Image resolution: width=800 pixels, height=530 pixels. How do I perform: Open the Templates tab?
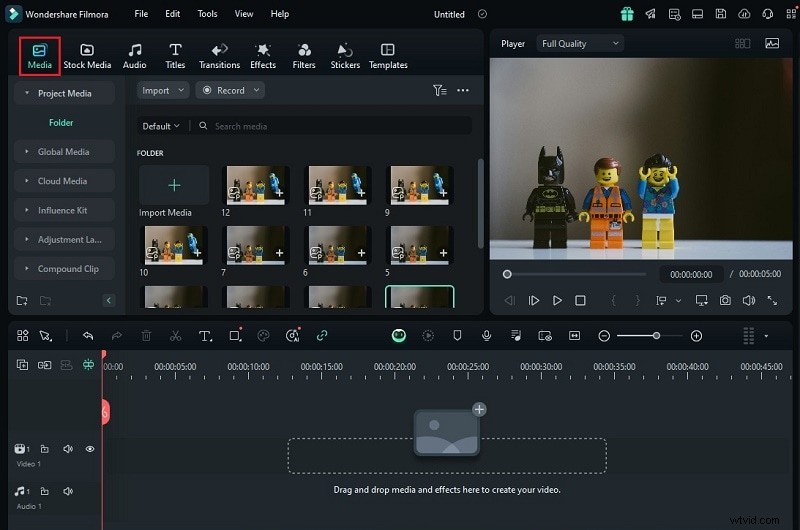pyautogui.click(x=388, y=56)
